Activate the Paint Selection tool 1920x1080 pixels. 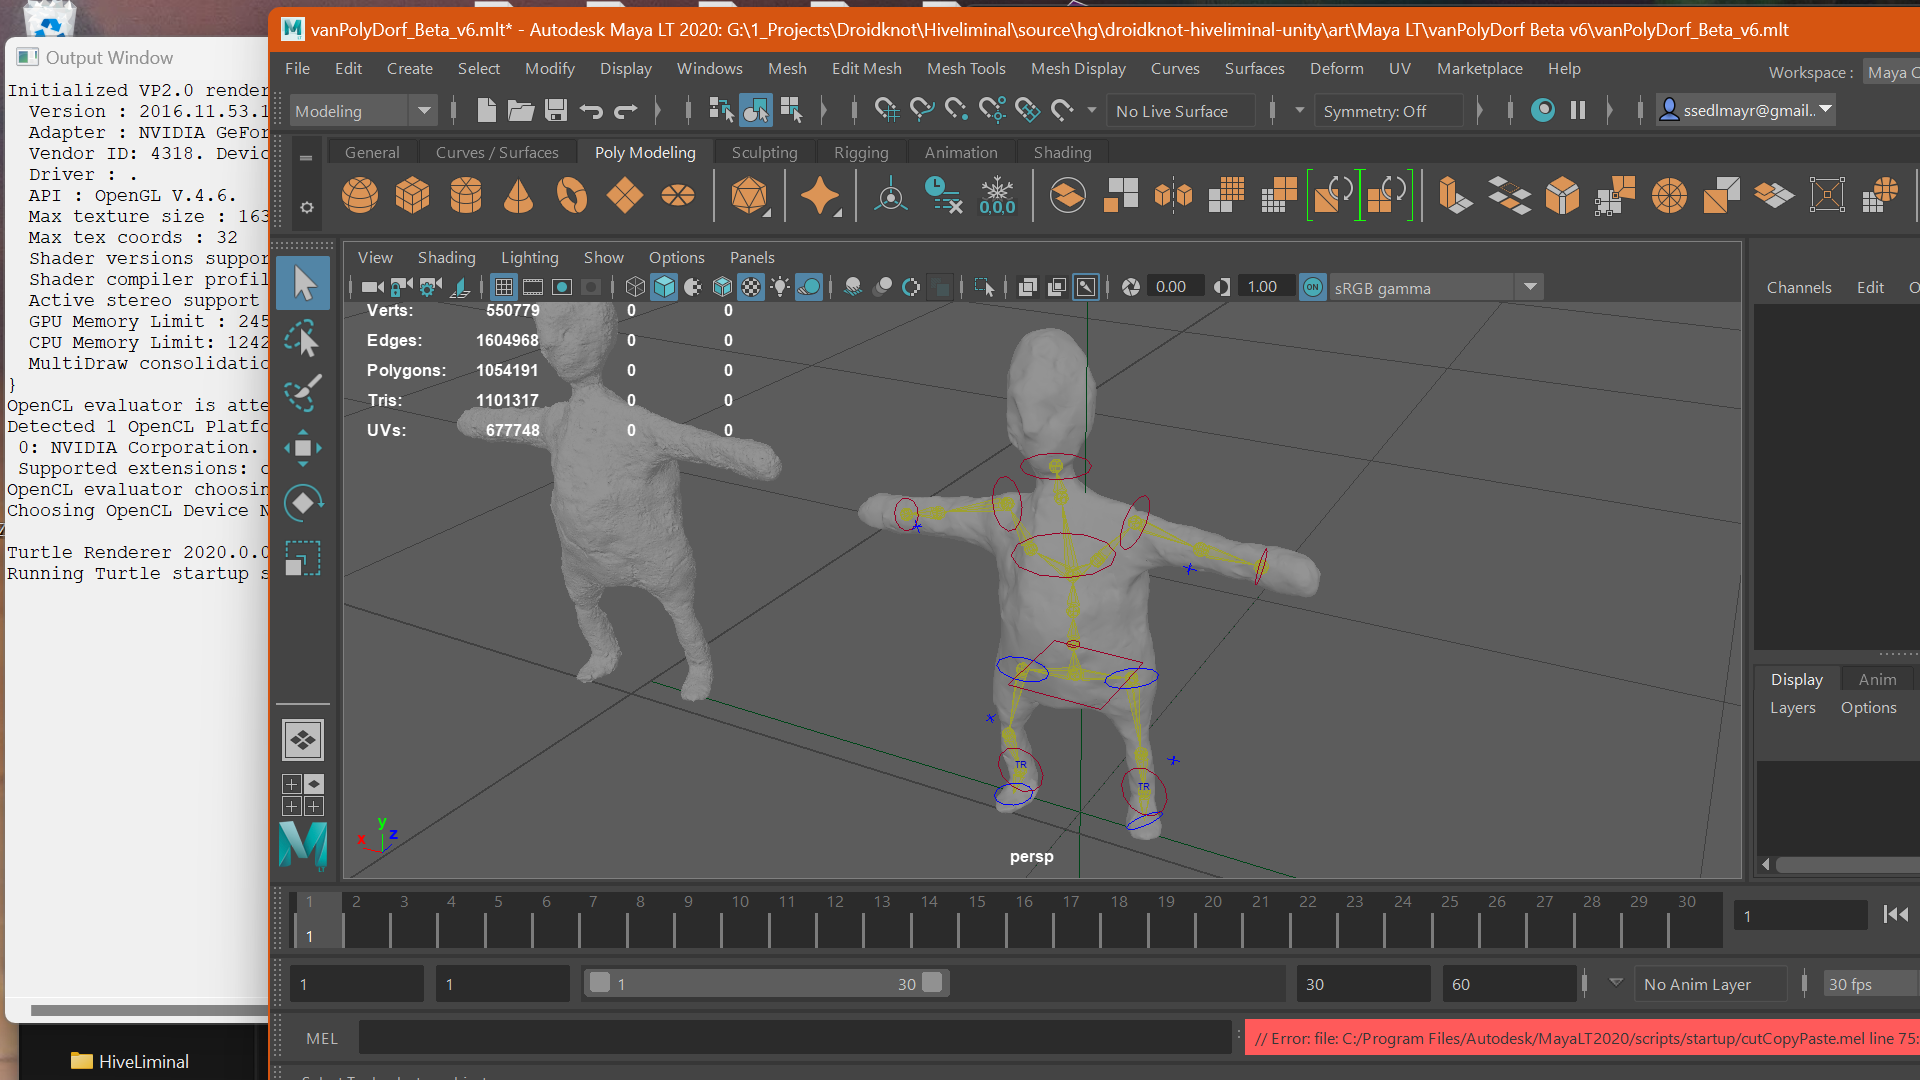tap(302, 392)
